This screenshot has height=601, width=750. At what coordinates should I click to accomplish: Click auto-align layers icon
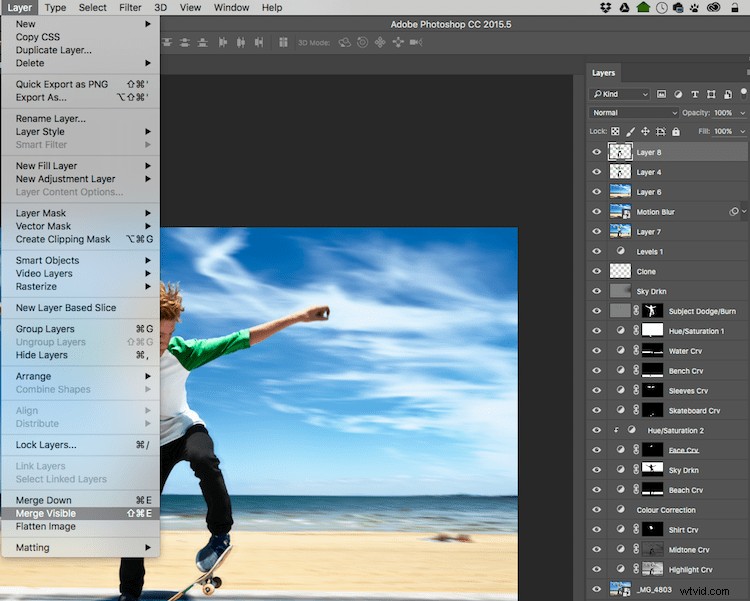pos(283,43)
